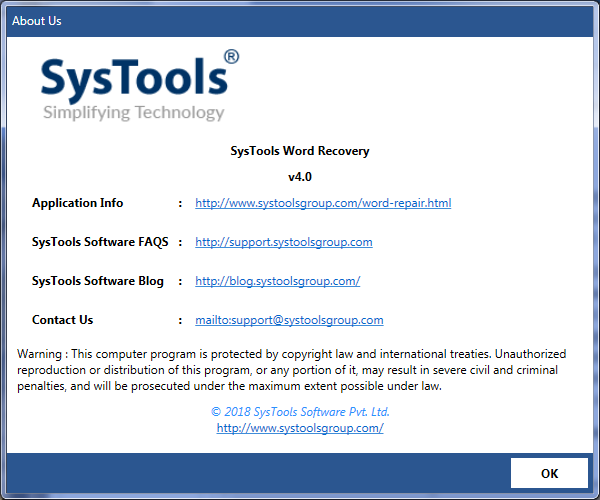Open the www.systoolsgroup.com footer link
This screenshot has height=500, width=600.
(300, 428)
